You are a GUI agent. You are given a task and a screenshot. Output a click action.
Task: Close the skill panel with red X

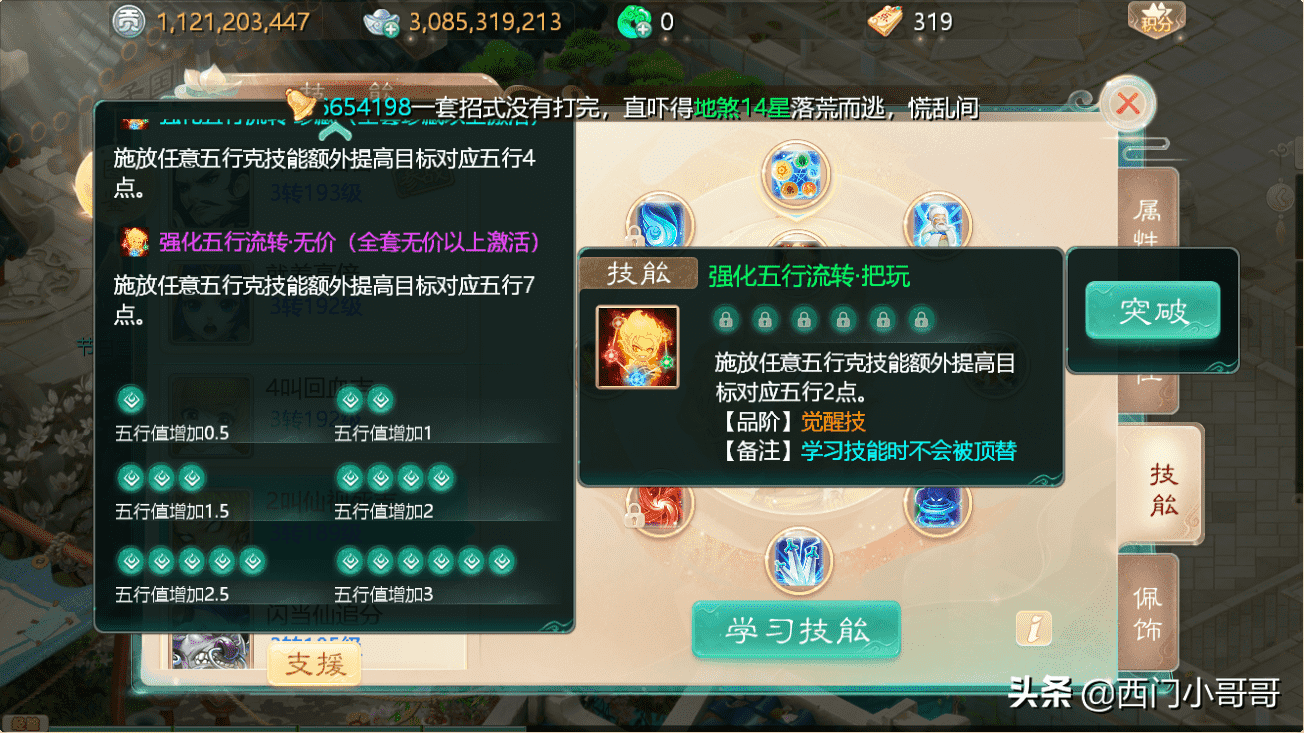1128,103
